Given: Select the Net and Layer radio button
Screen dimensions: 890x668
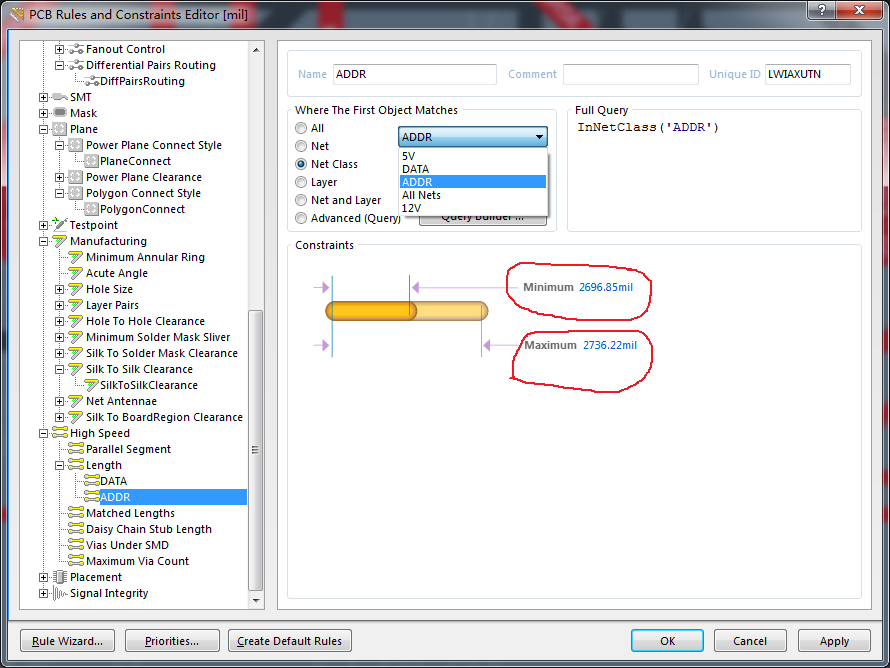Looking at the screenshot, I should pyautogui.click(x=301, y=200).
